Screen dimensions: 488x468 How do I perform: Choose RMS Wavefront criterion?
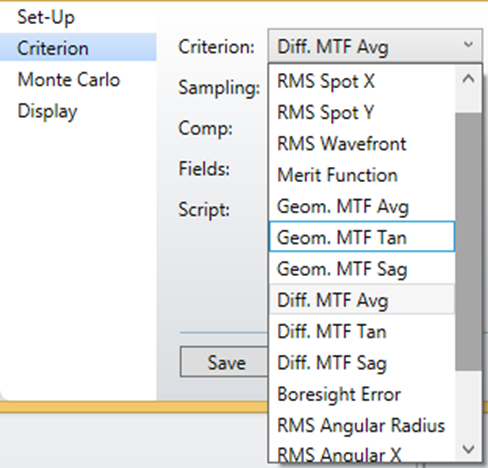(x=362, y=144)
